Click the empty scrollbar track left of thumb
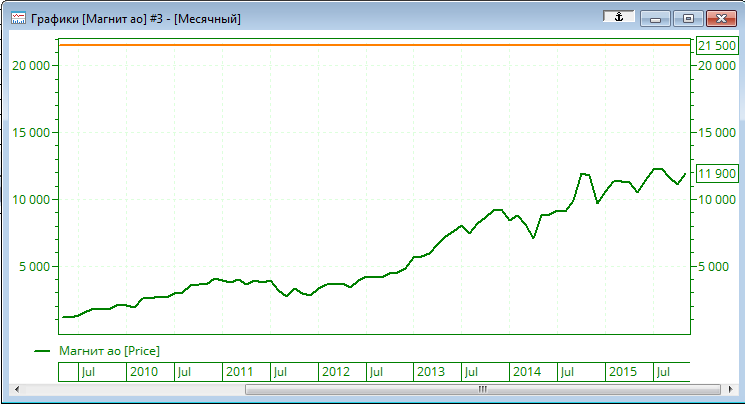The width and height of the screenshot is (745, 404). point(130,389)
